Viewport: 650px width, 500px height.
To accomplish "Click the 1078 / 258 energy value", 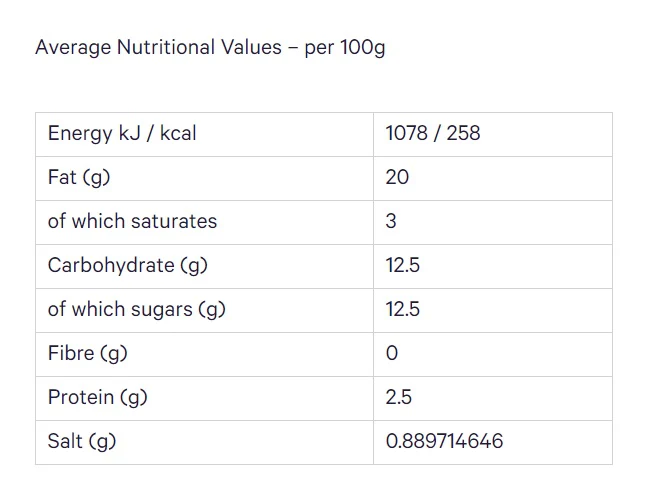I will pos(433,133).
